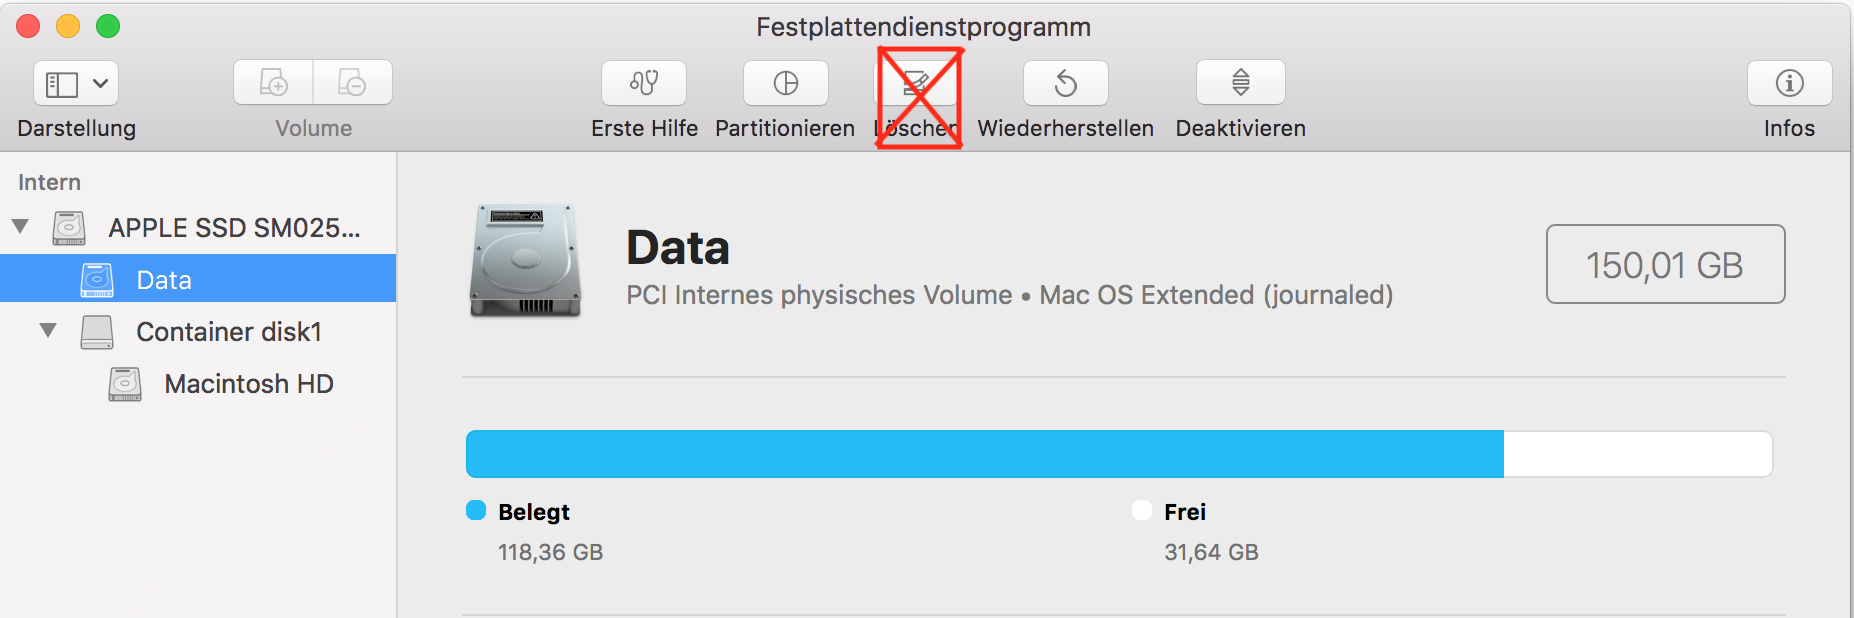
Task: Click the large Data drive image
Action: click(526, 260)
